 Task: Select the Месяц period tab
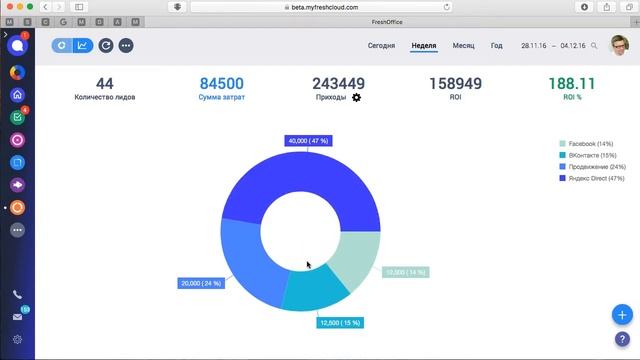[x=463, y=46]
